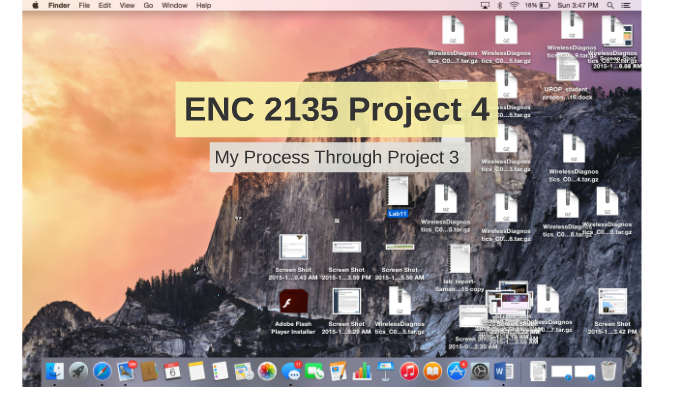
Task: Open Safari compass icon in Dock
Action: coord(102,371)
